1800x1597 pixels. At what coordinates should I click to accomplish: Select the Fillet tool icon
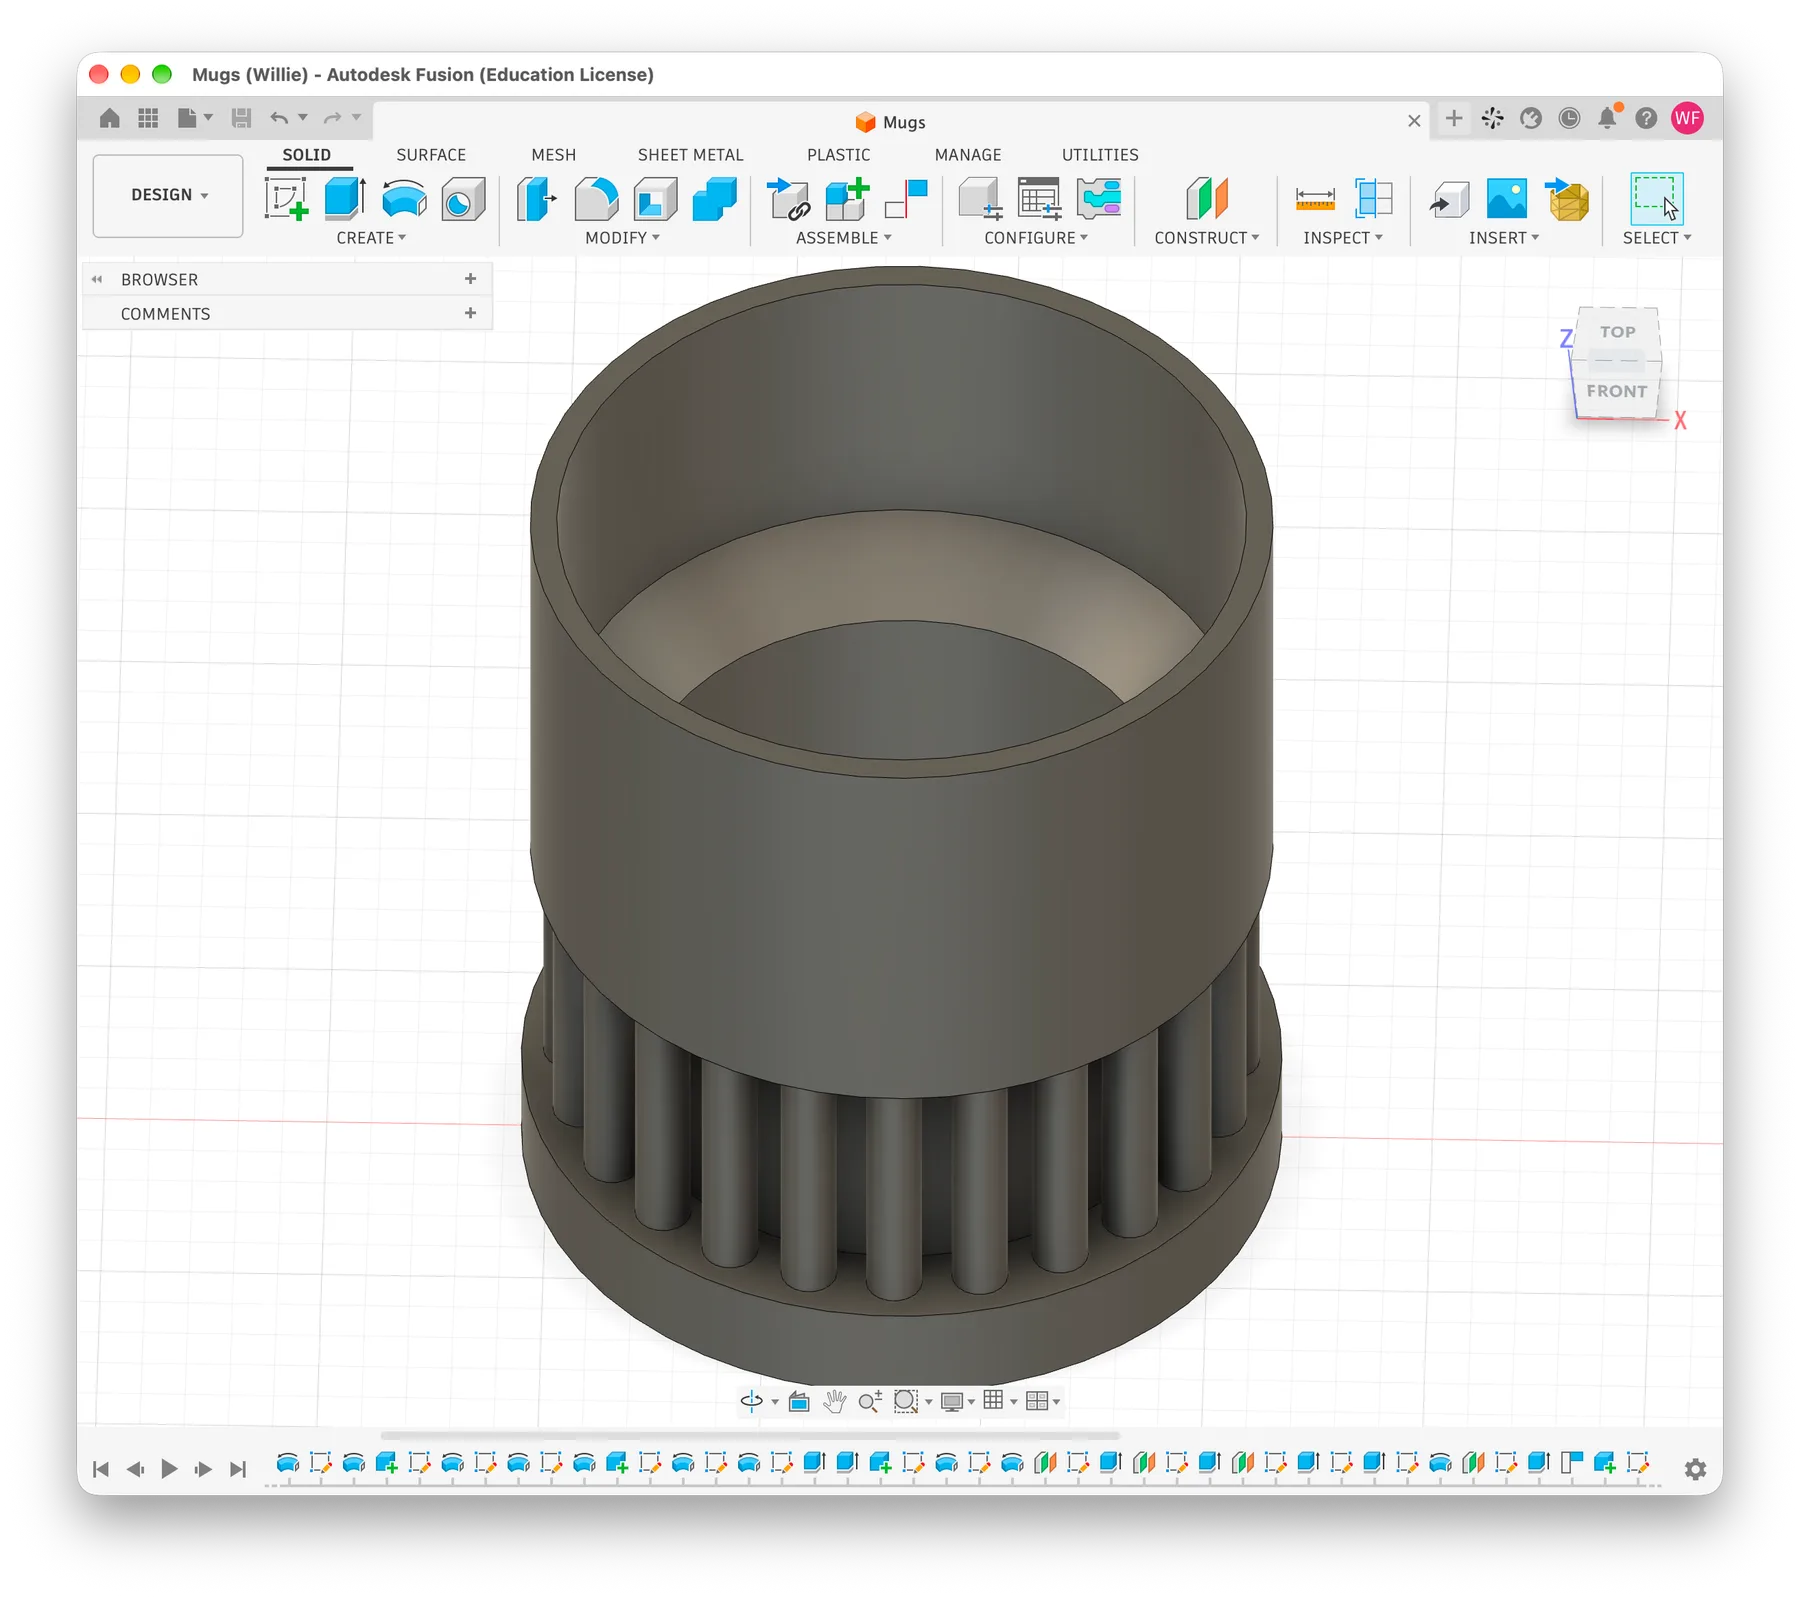pyautogui.click(x=596, y=198)
